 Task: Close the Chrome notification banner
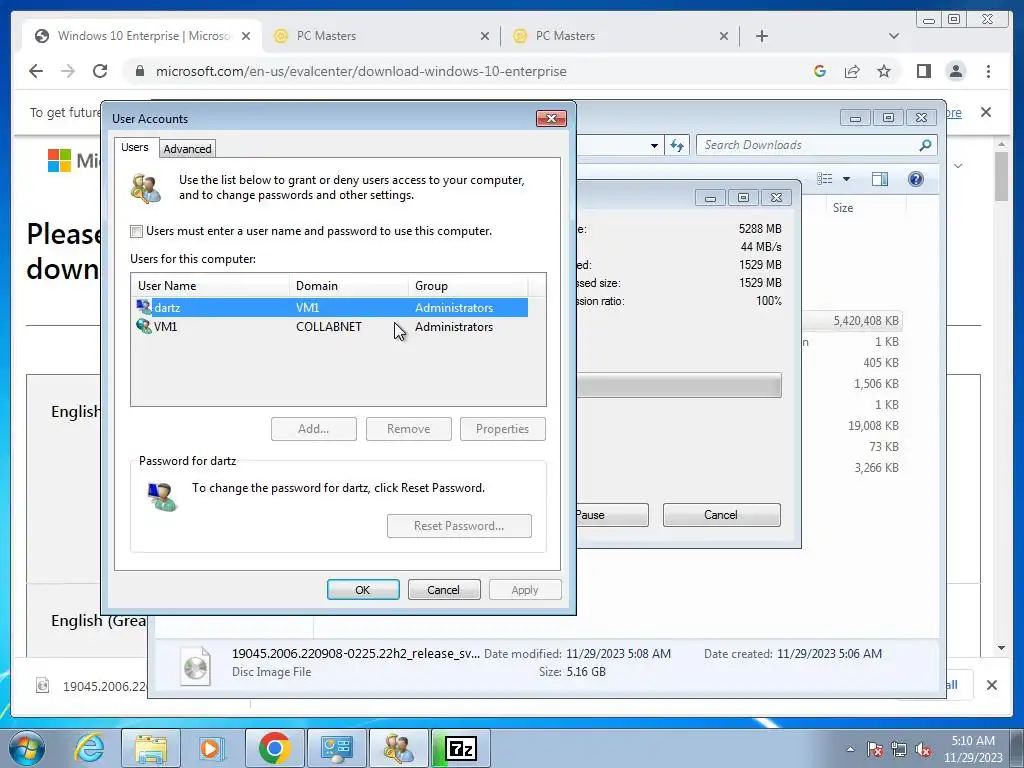click(985, 112)
